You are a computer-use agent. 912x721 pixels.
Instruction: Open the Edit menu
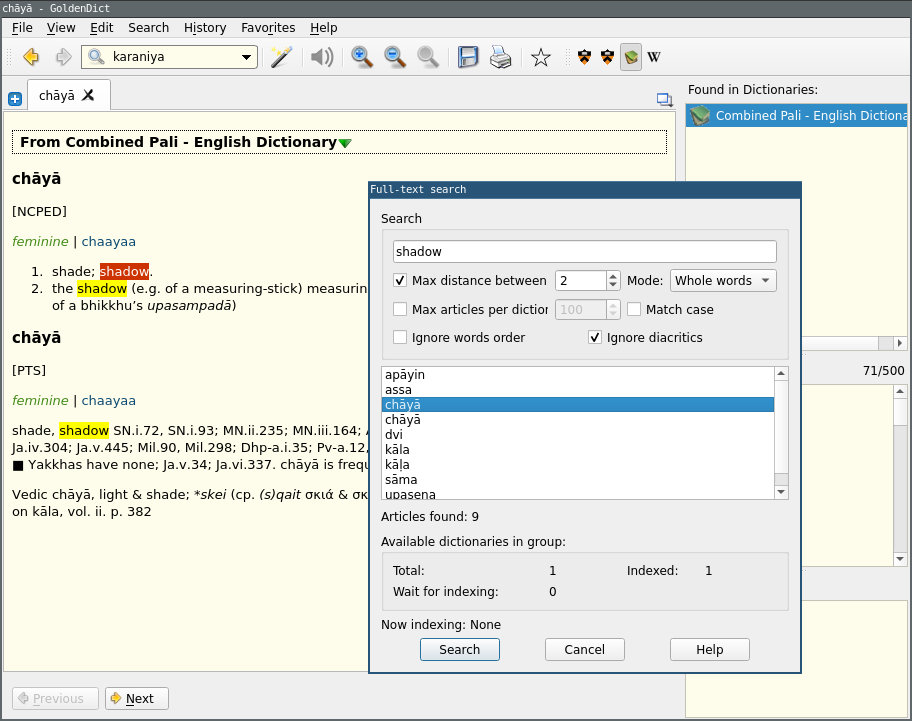pos(101,27)
